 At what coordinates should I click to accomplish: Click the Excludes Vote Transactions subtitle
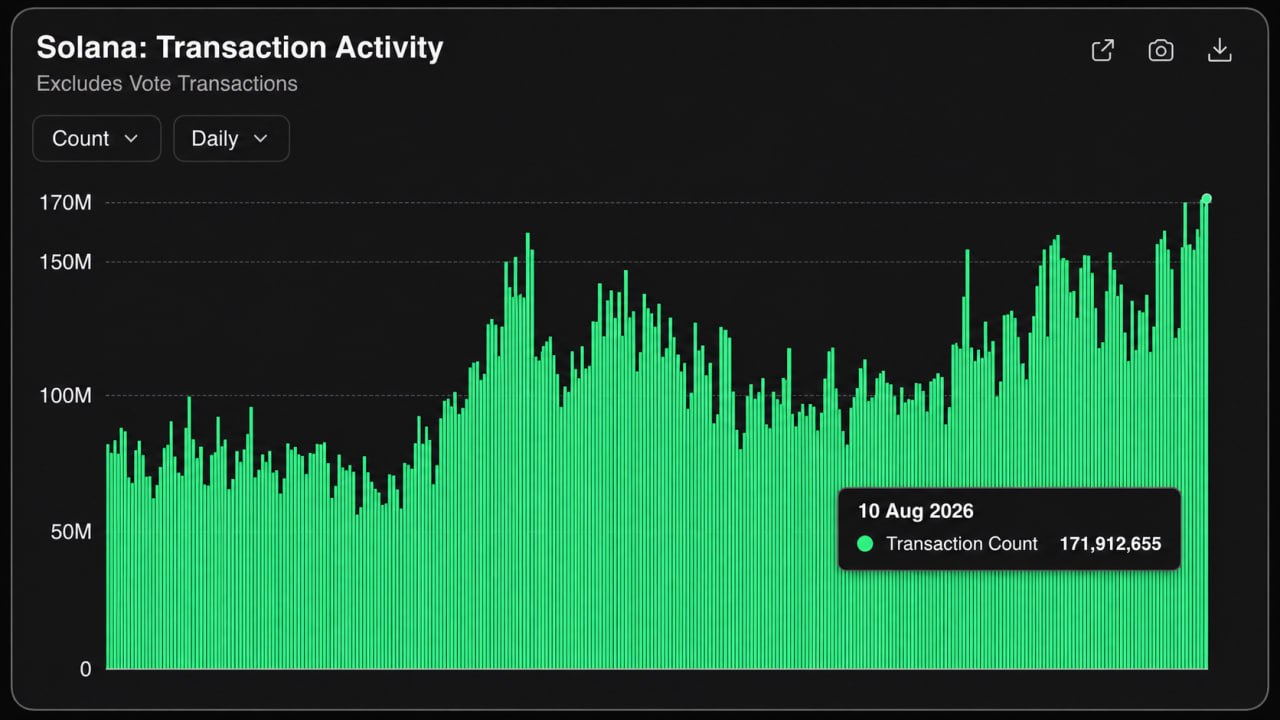167,84
